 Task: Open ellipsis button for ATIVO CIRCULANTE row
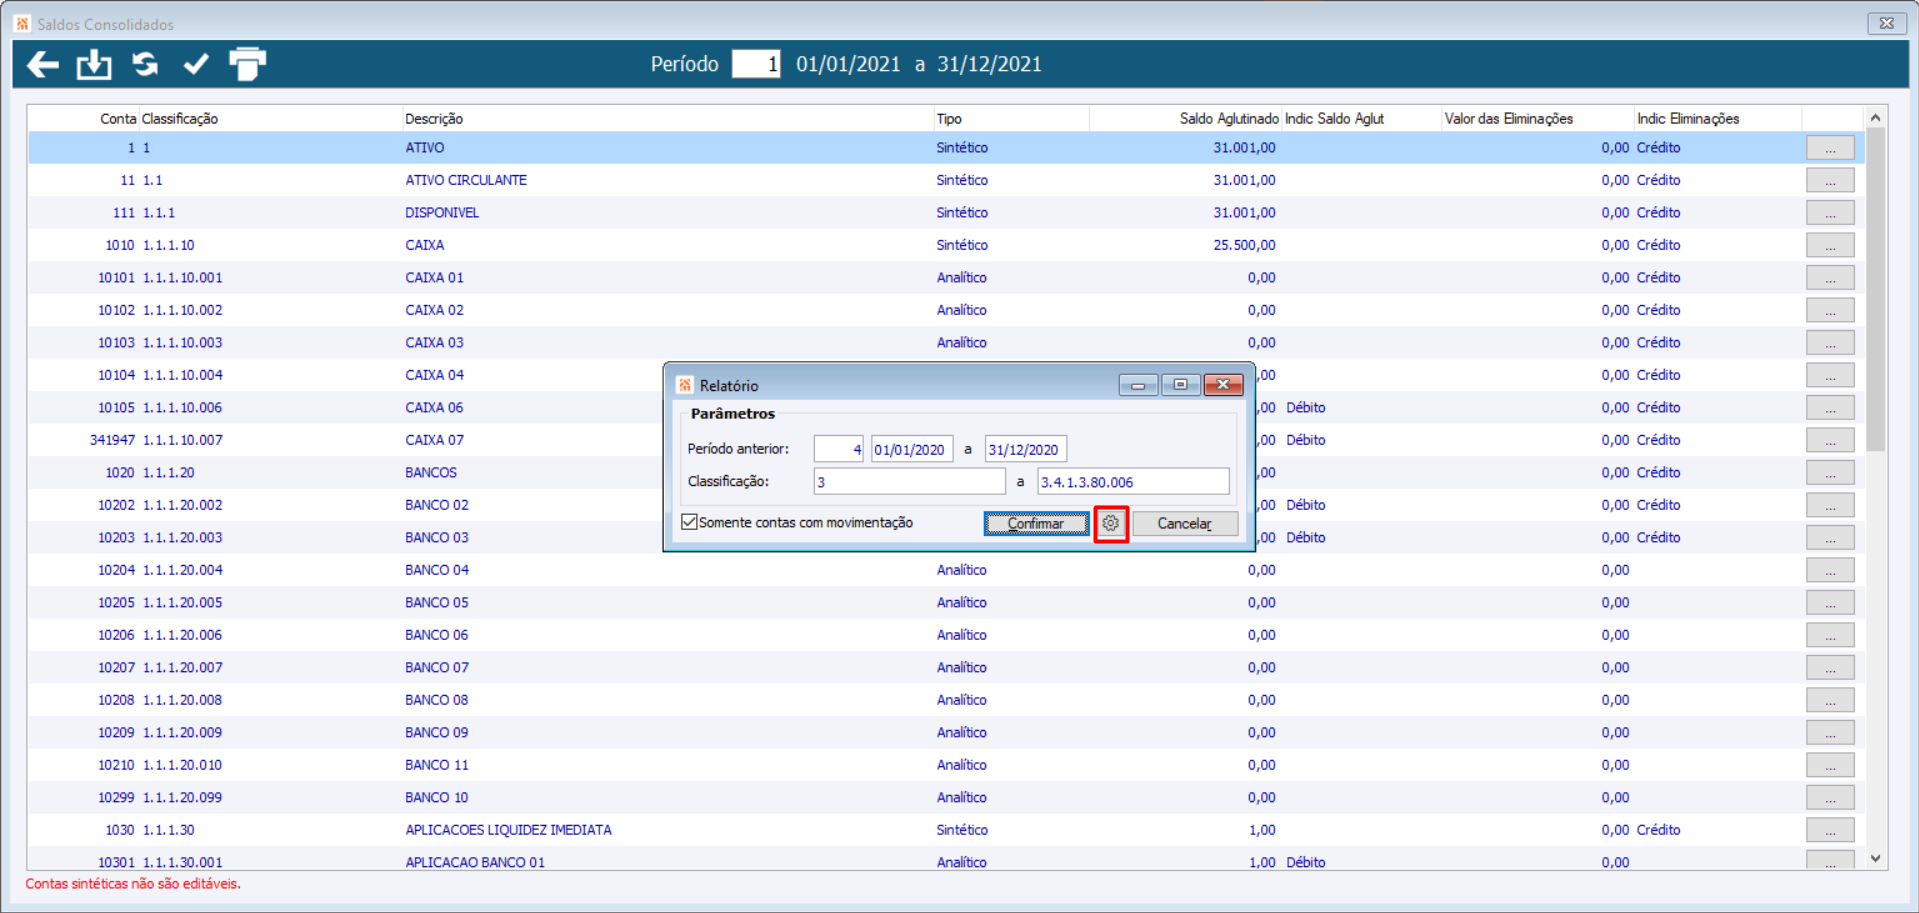pos(1830,180)
